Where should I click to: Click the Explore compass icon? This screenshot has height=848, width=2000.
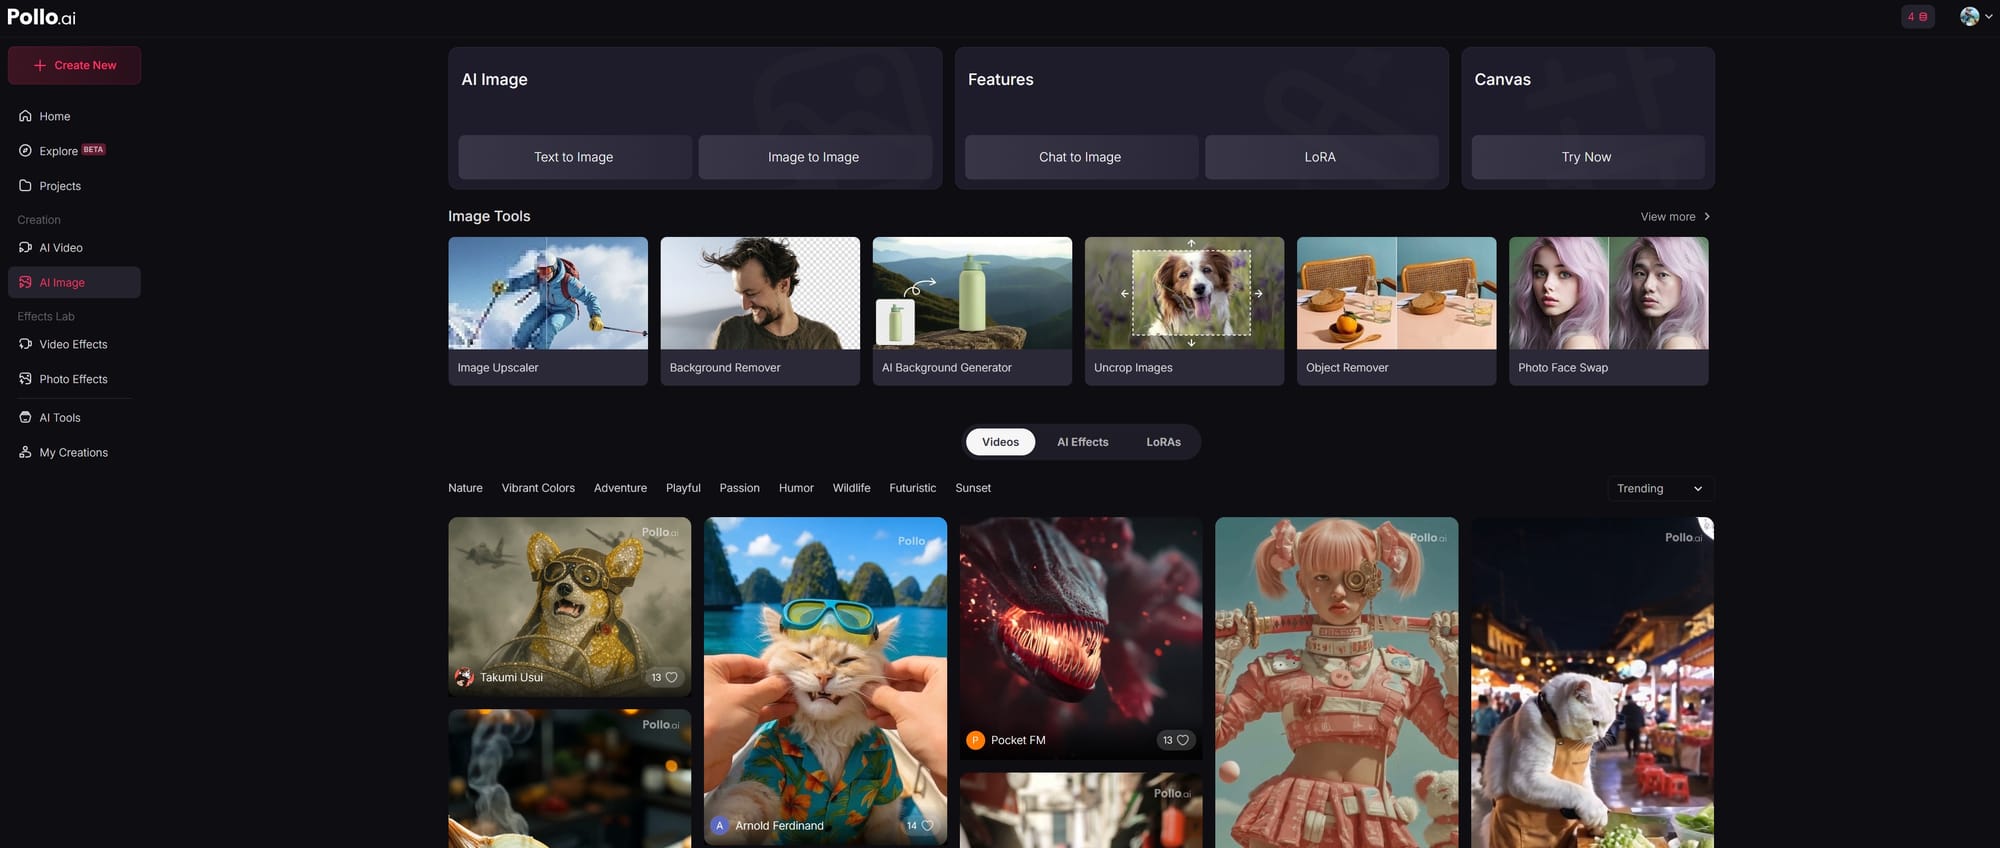point(25,151)
